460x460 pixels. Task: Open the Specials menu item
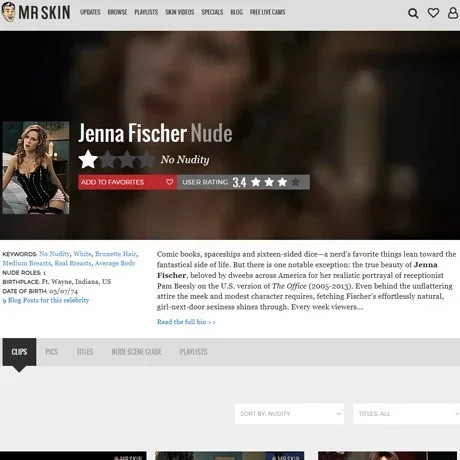tap(212, 12)
